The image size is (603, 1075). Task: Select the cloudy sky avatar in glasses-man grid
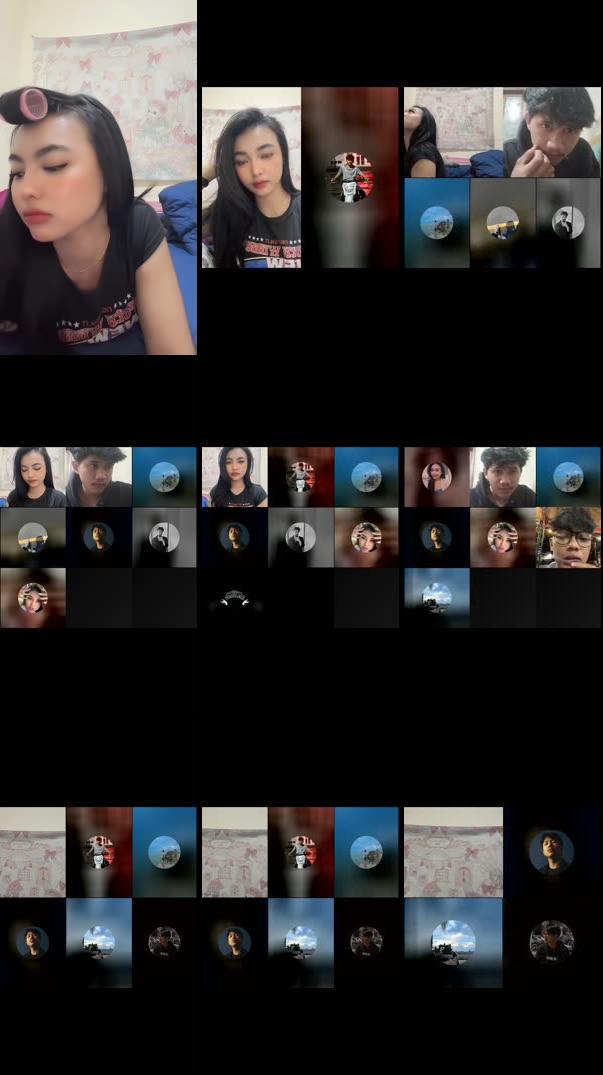(437, 598)
